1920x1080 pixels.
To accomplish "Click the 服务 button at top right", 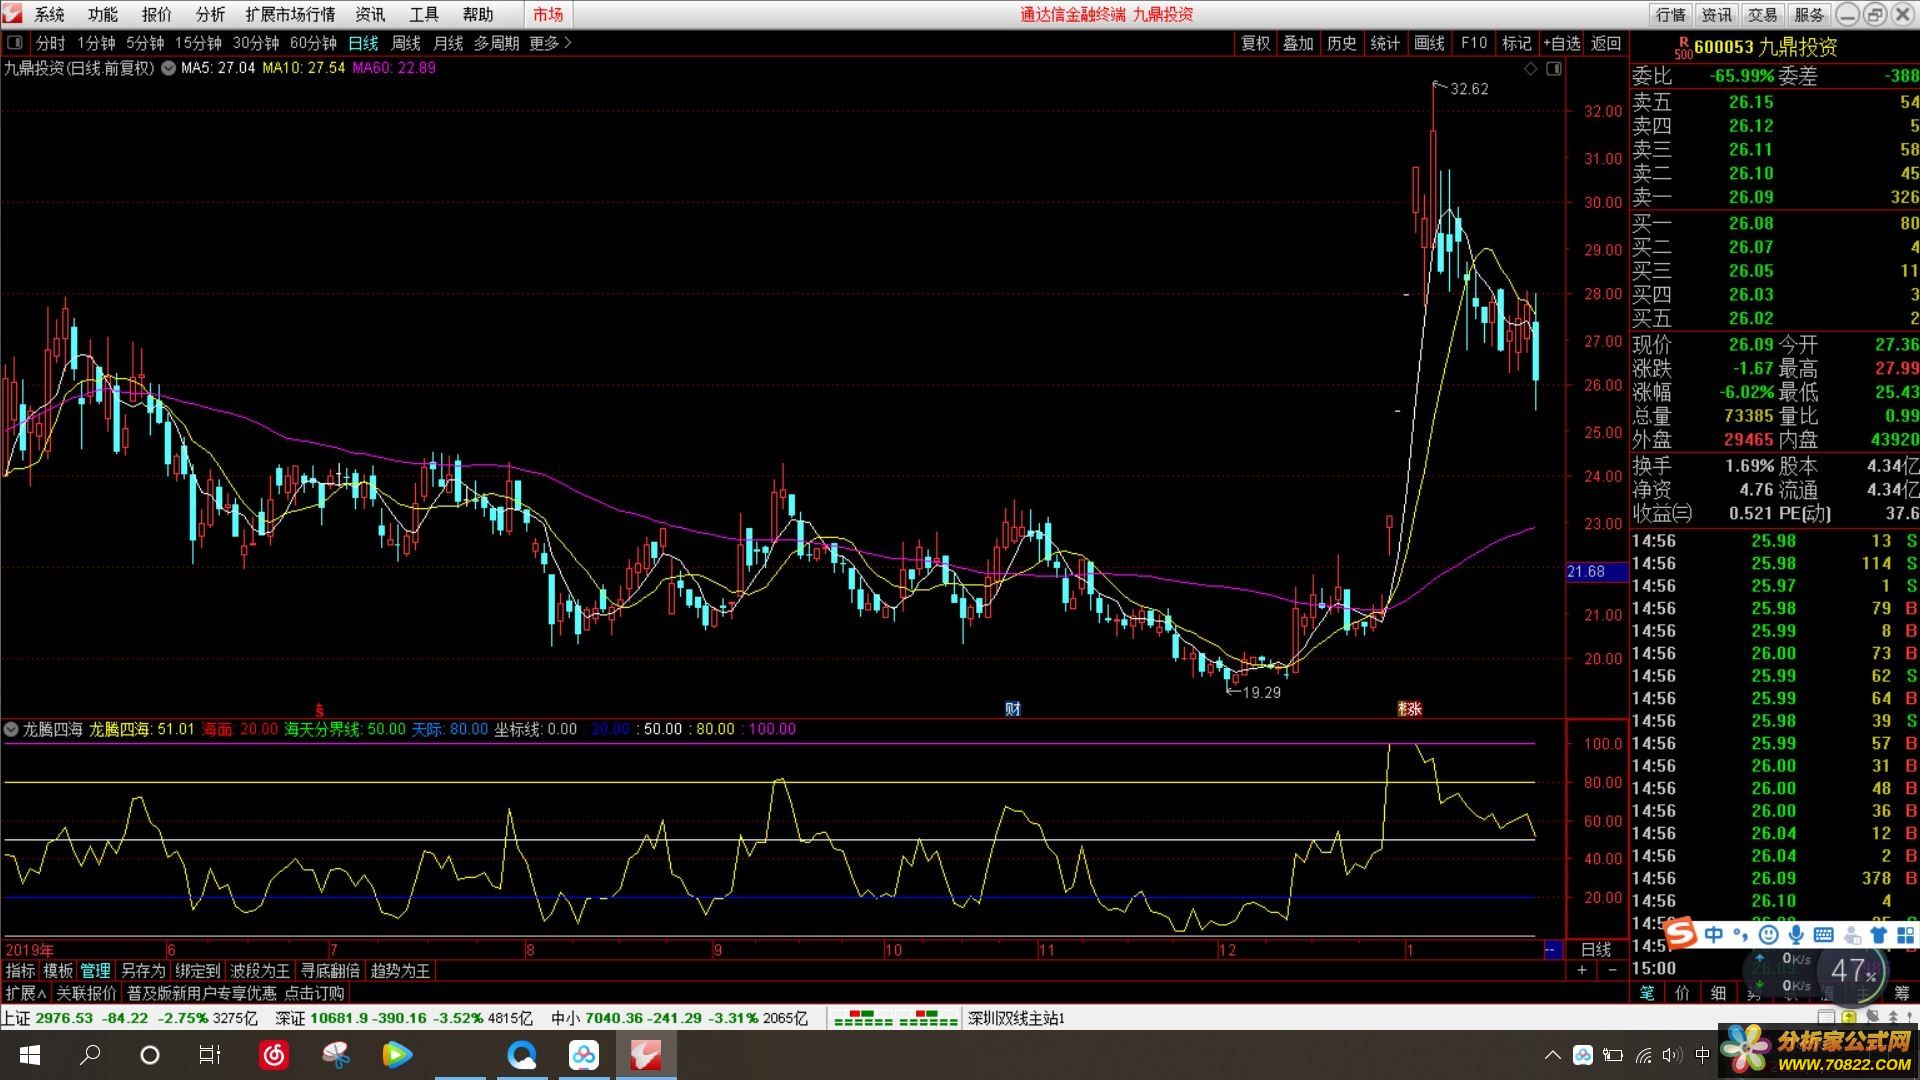I will click(1809, 14).
